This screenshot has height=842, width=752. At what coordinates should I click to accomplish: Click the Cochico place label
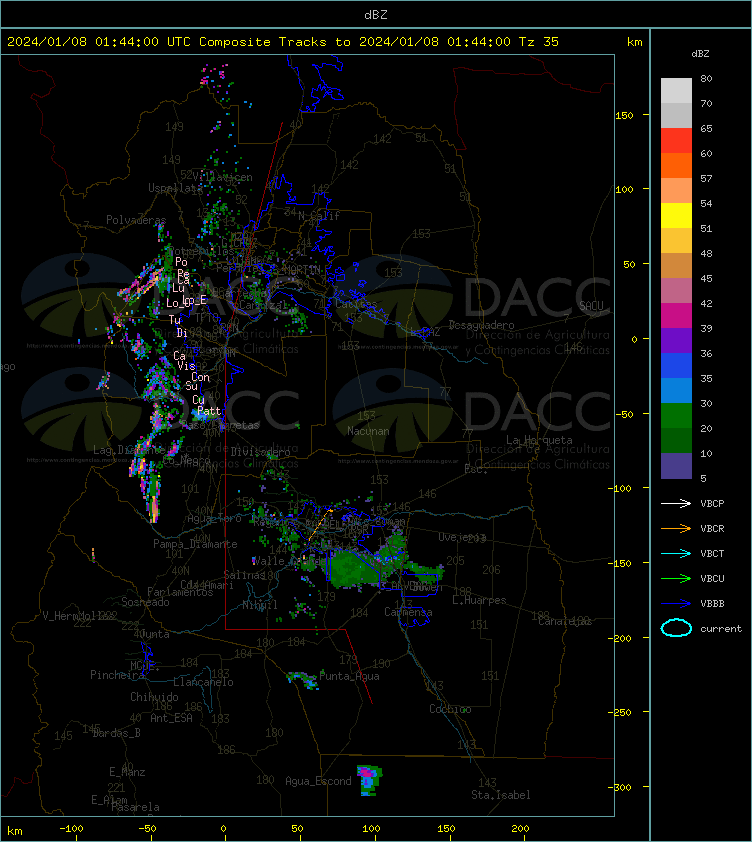pos(450,709)
